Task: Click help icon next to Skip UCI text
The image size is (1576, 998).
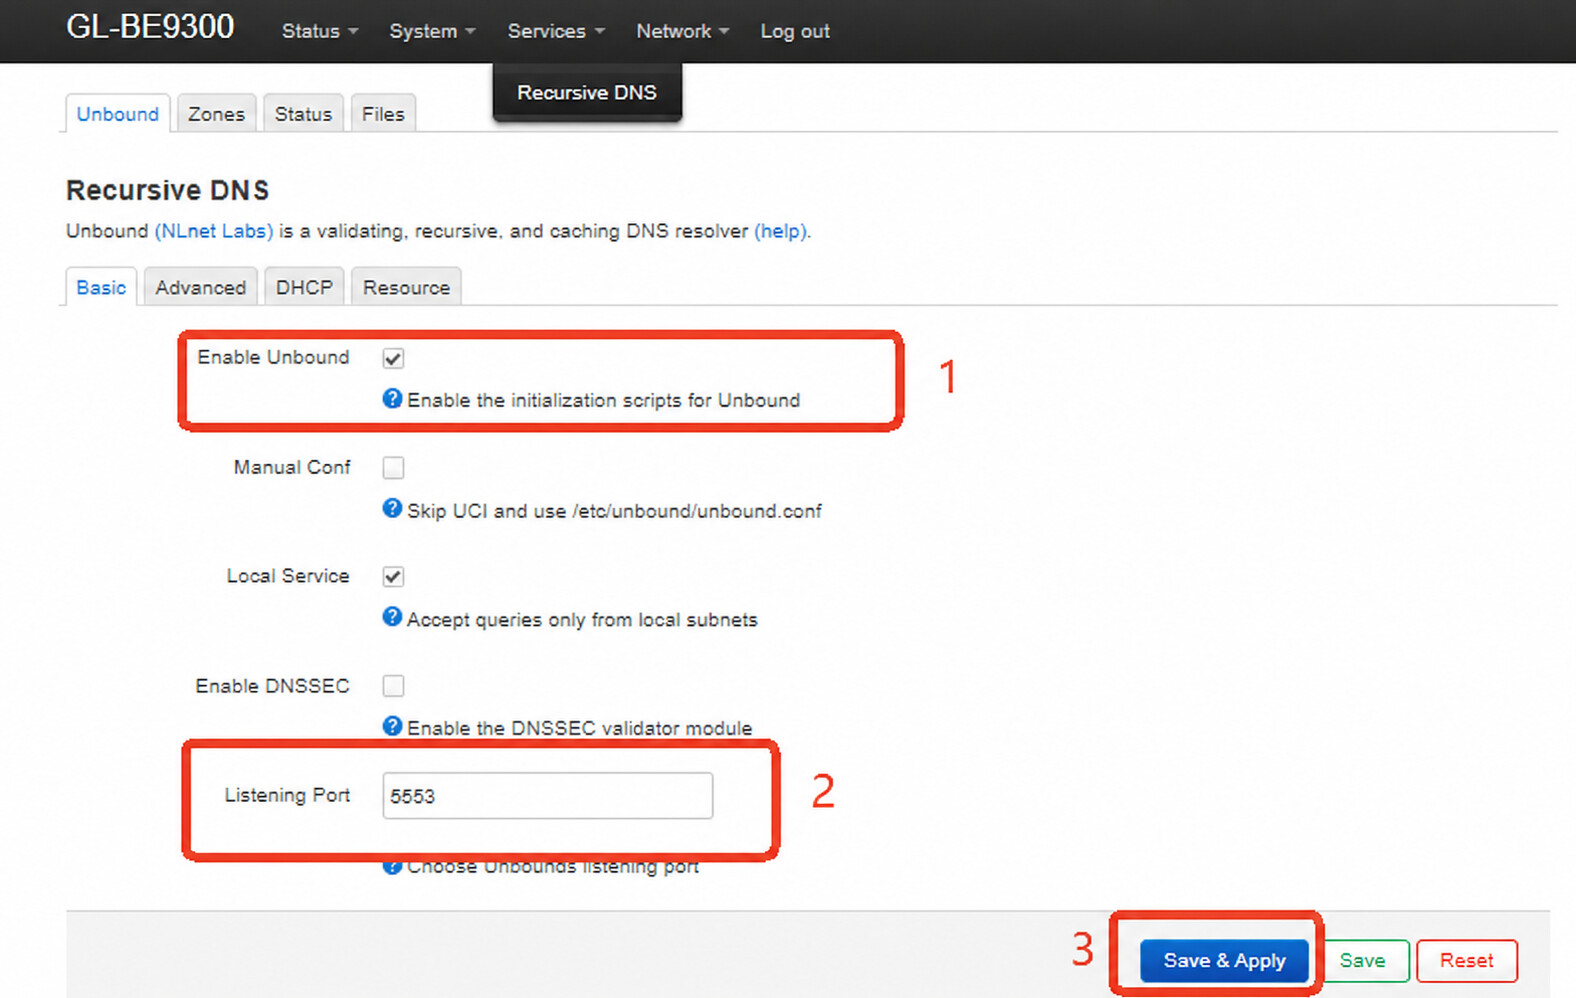Action: tap(392, 508)
